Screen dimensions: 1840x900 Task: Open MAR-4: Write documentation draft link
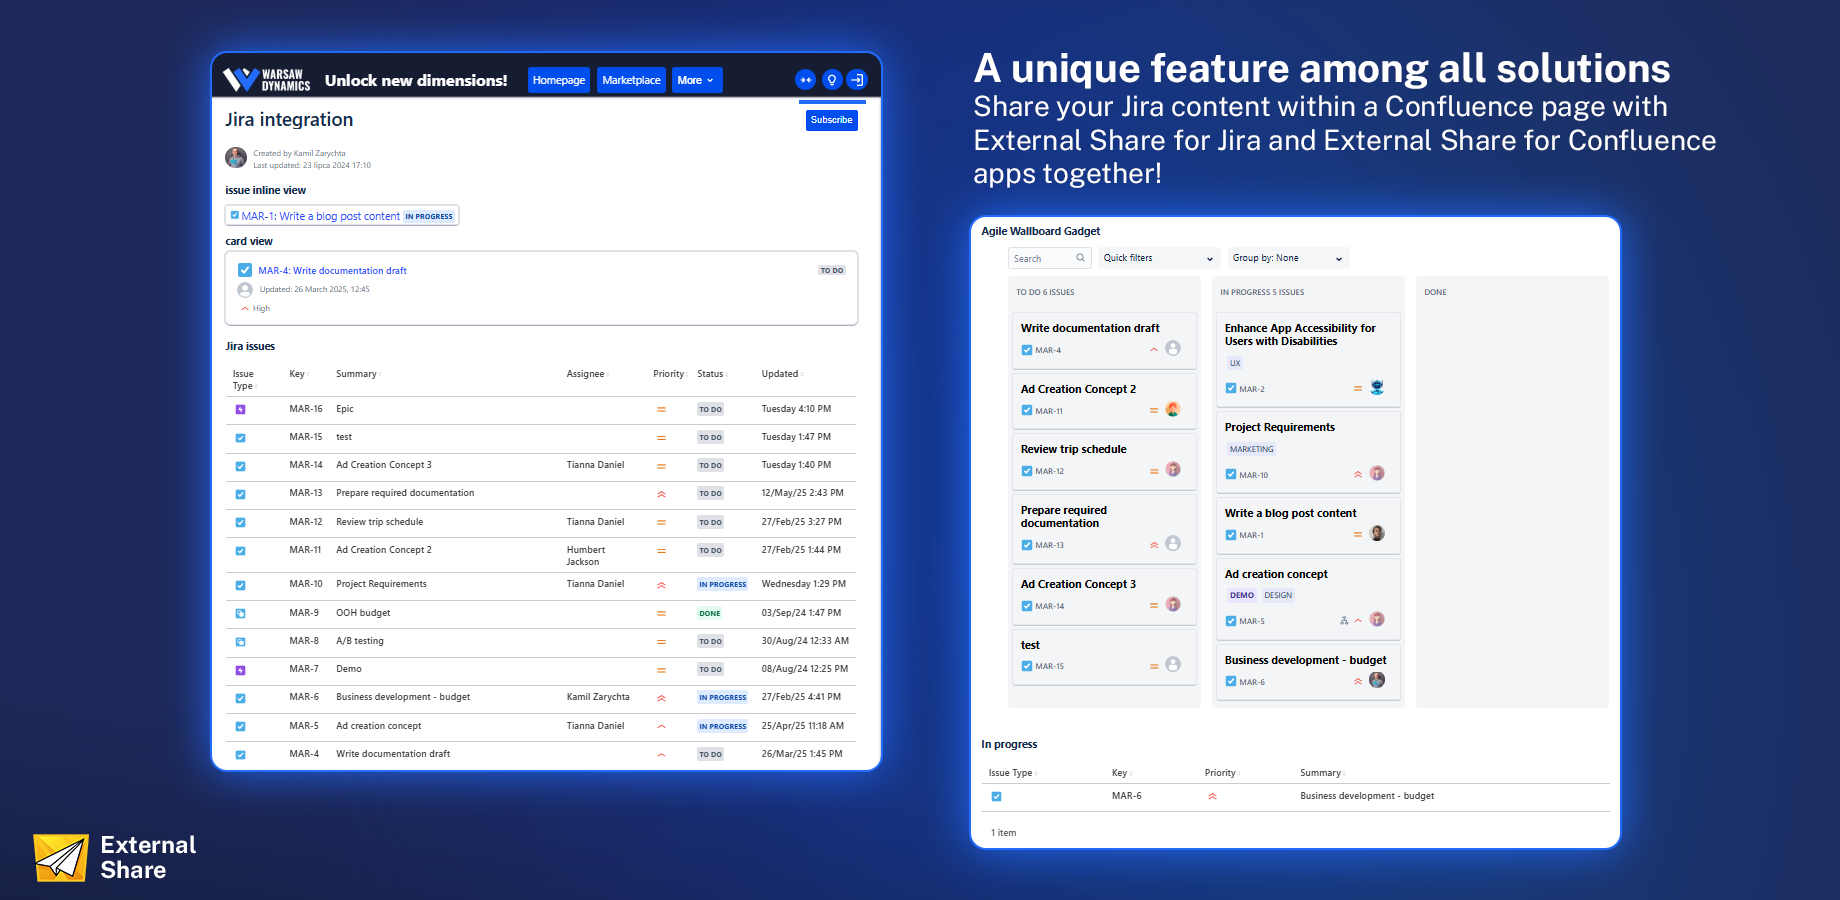(x=332, y=271)
